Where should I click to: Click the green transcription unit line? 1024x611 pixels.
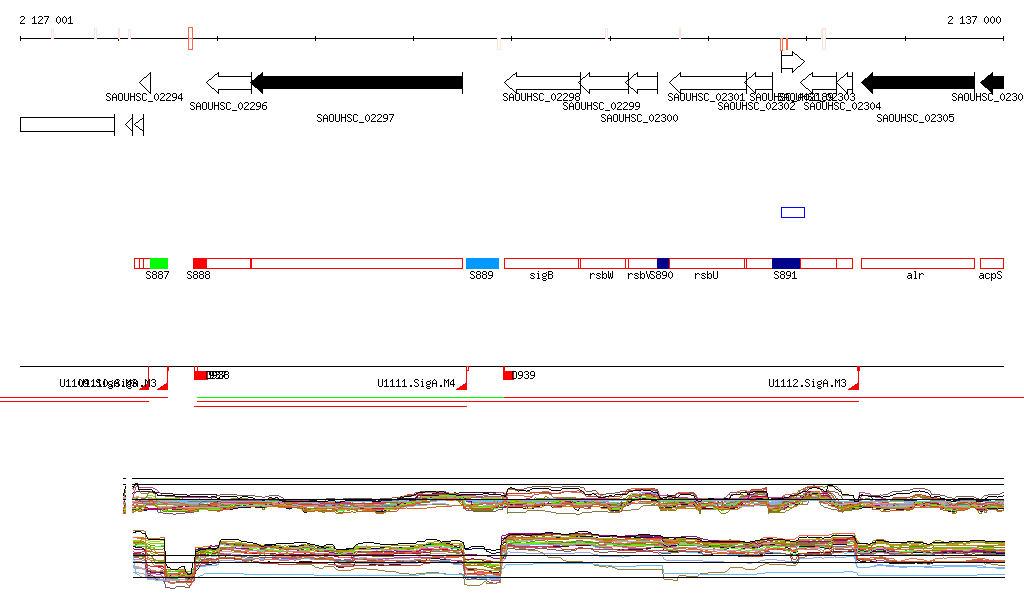[x=350, y=398]
